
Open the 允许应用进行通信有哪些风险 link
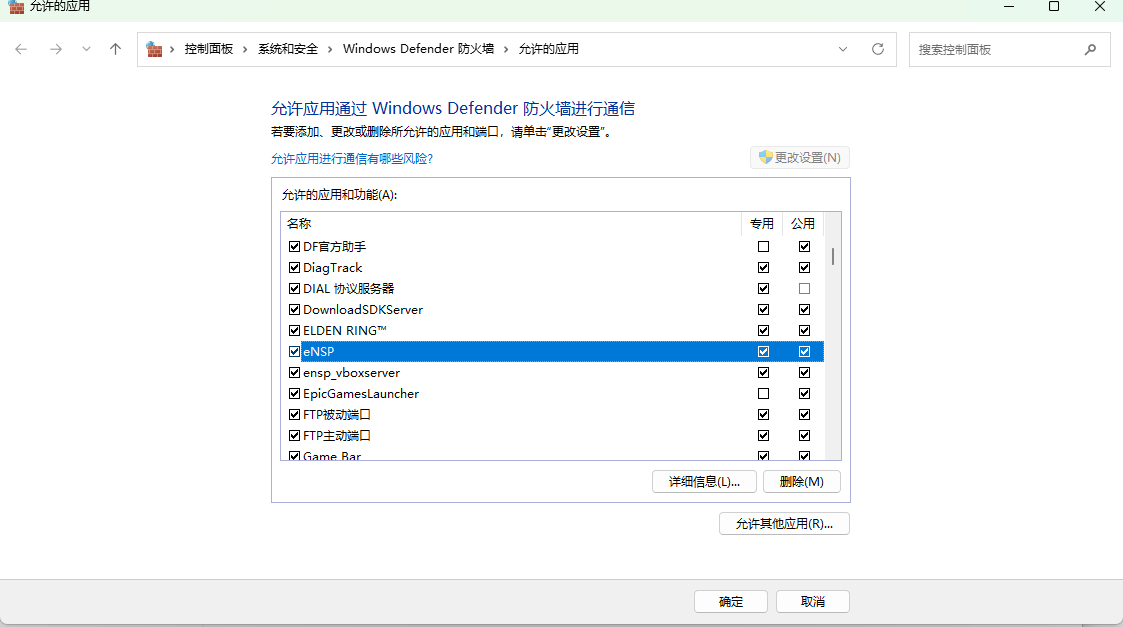point(353,158)
